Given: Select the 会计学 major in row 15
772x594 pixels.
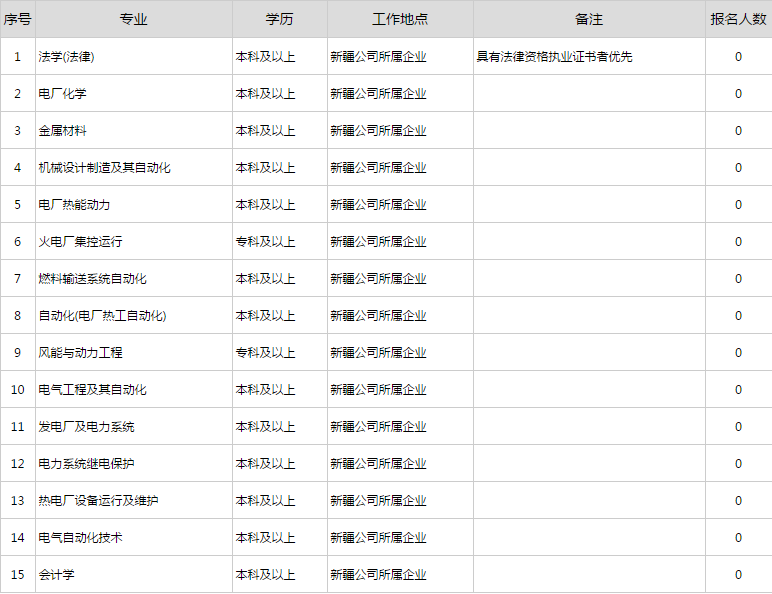Looking at the screenshot, I should pyautogui.click(x=56, y=575).
